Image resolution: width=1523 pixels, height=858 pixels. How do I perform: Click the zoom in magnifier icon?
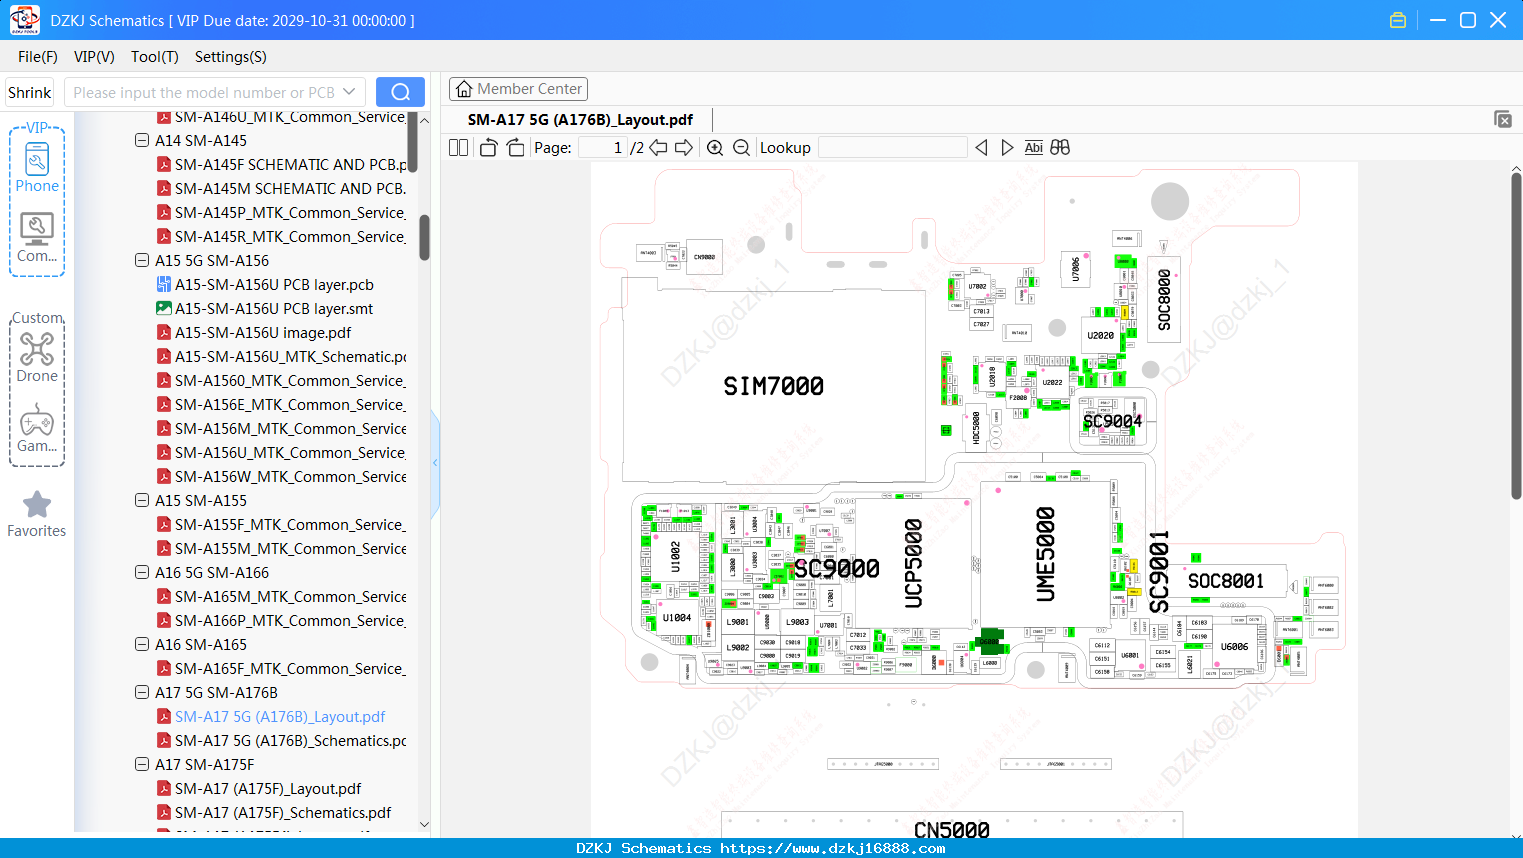tap(715, 148)
